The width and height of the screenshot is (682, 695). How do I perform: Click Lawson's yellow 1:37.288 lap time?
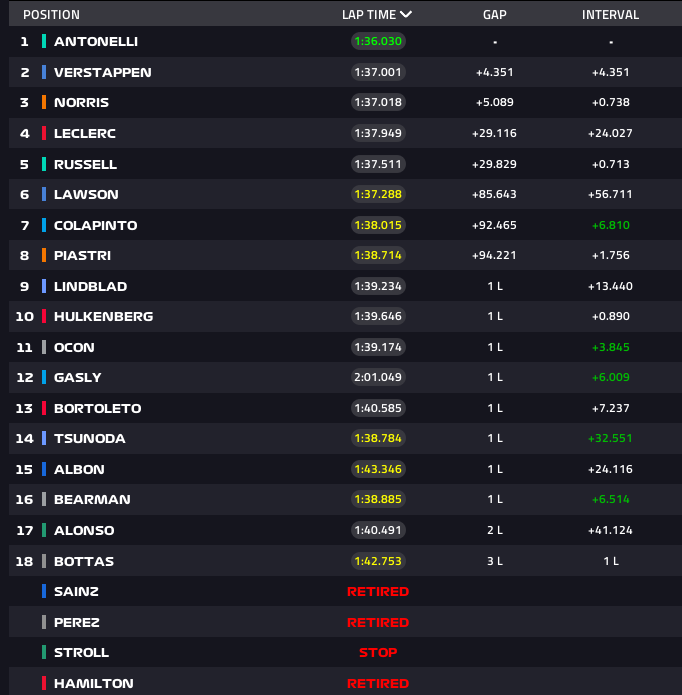[x=378, y=194]
